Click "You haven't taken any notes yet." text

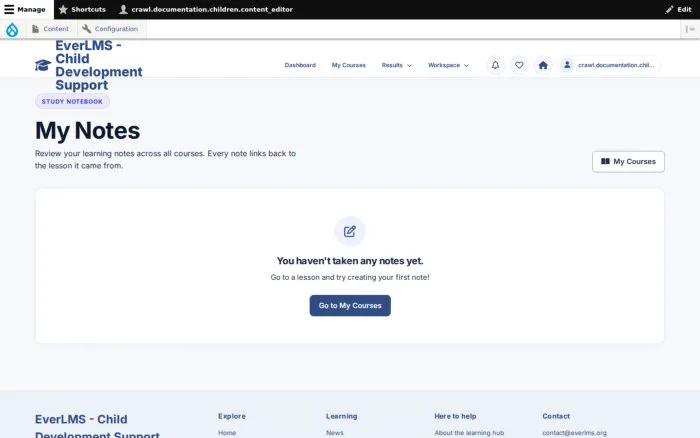350,261
